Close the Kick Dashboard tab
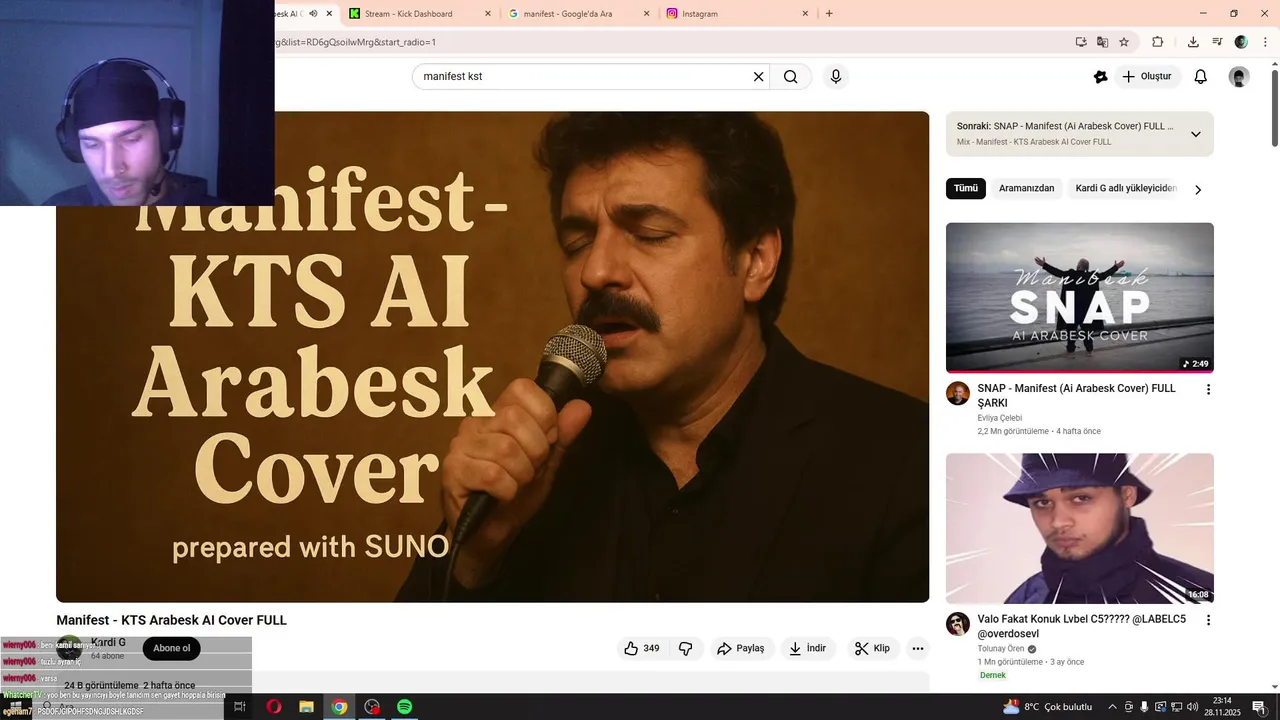Viewport: 1280px width, 720px height. click(488, 13)
